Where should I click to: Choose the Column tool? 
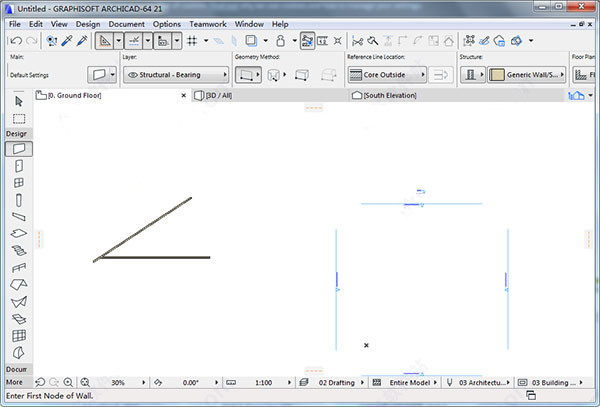[19, 200]
